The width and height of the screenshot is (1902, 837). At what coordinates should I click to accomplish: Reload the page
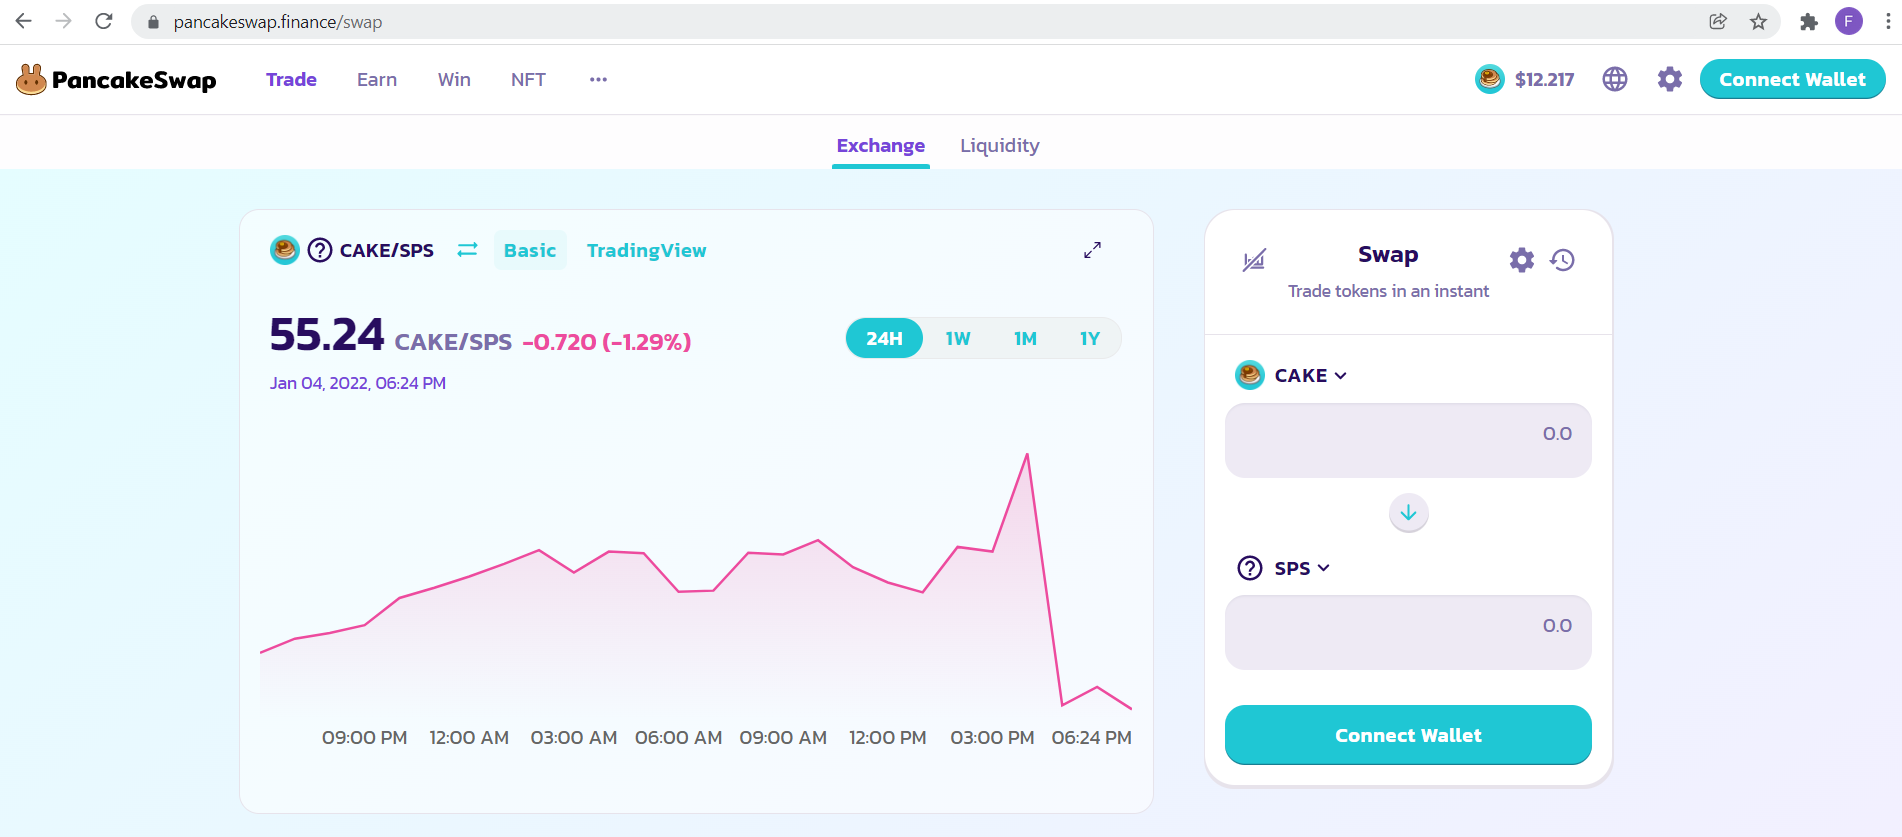point(104,21)
